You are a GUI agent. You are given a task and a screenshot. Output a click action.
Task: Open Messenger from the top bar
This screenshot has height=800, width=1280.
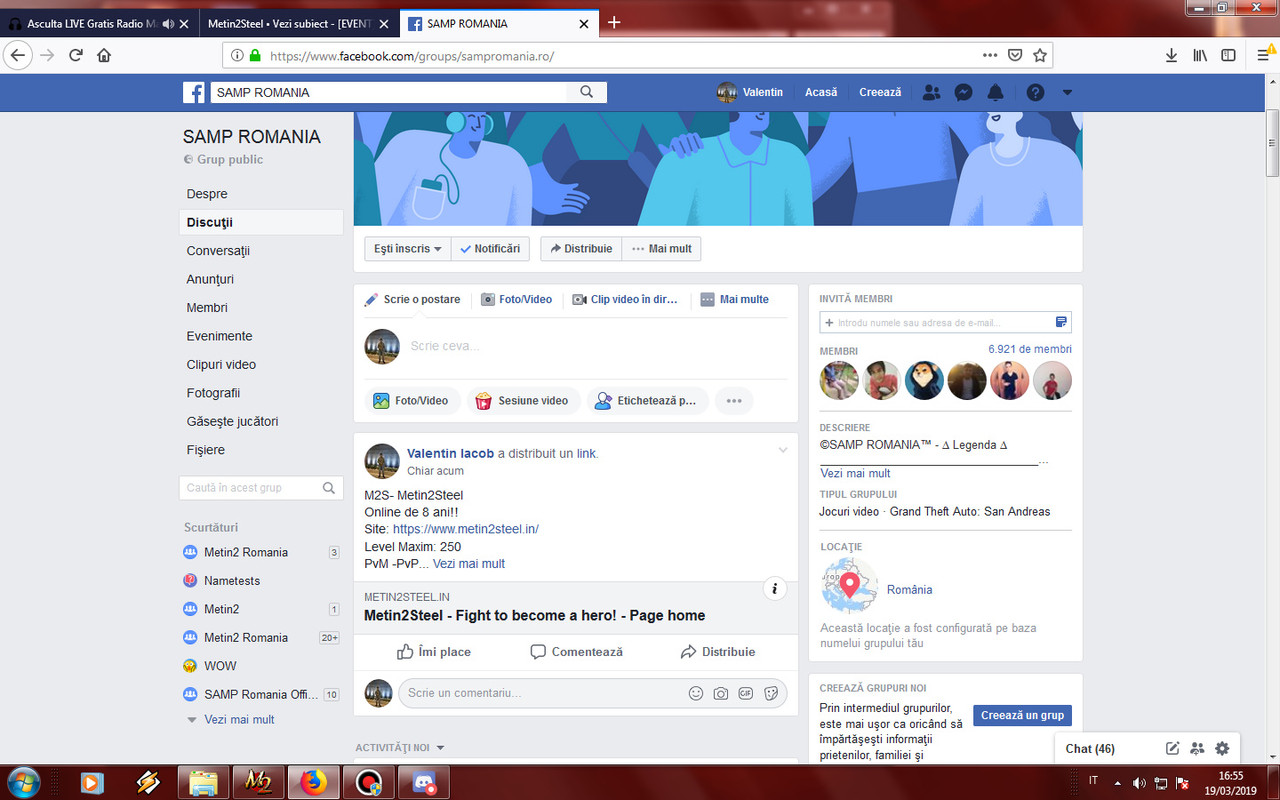(x=963, y=92)
